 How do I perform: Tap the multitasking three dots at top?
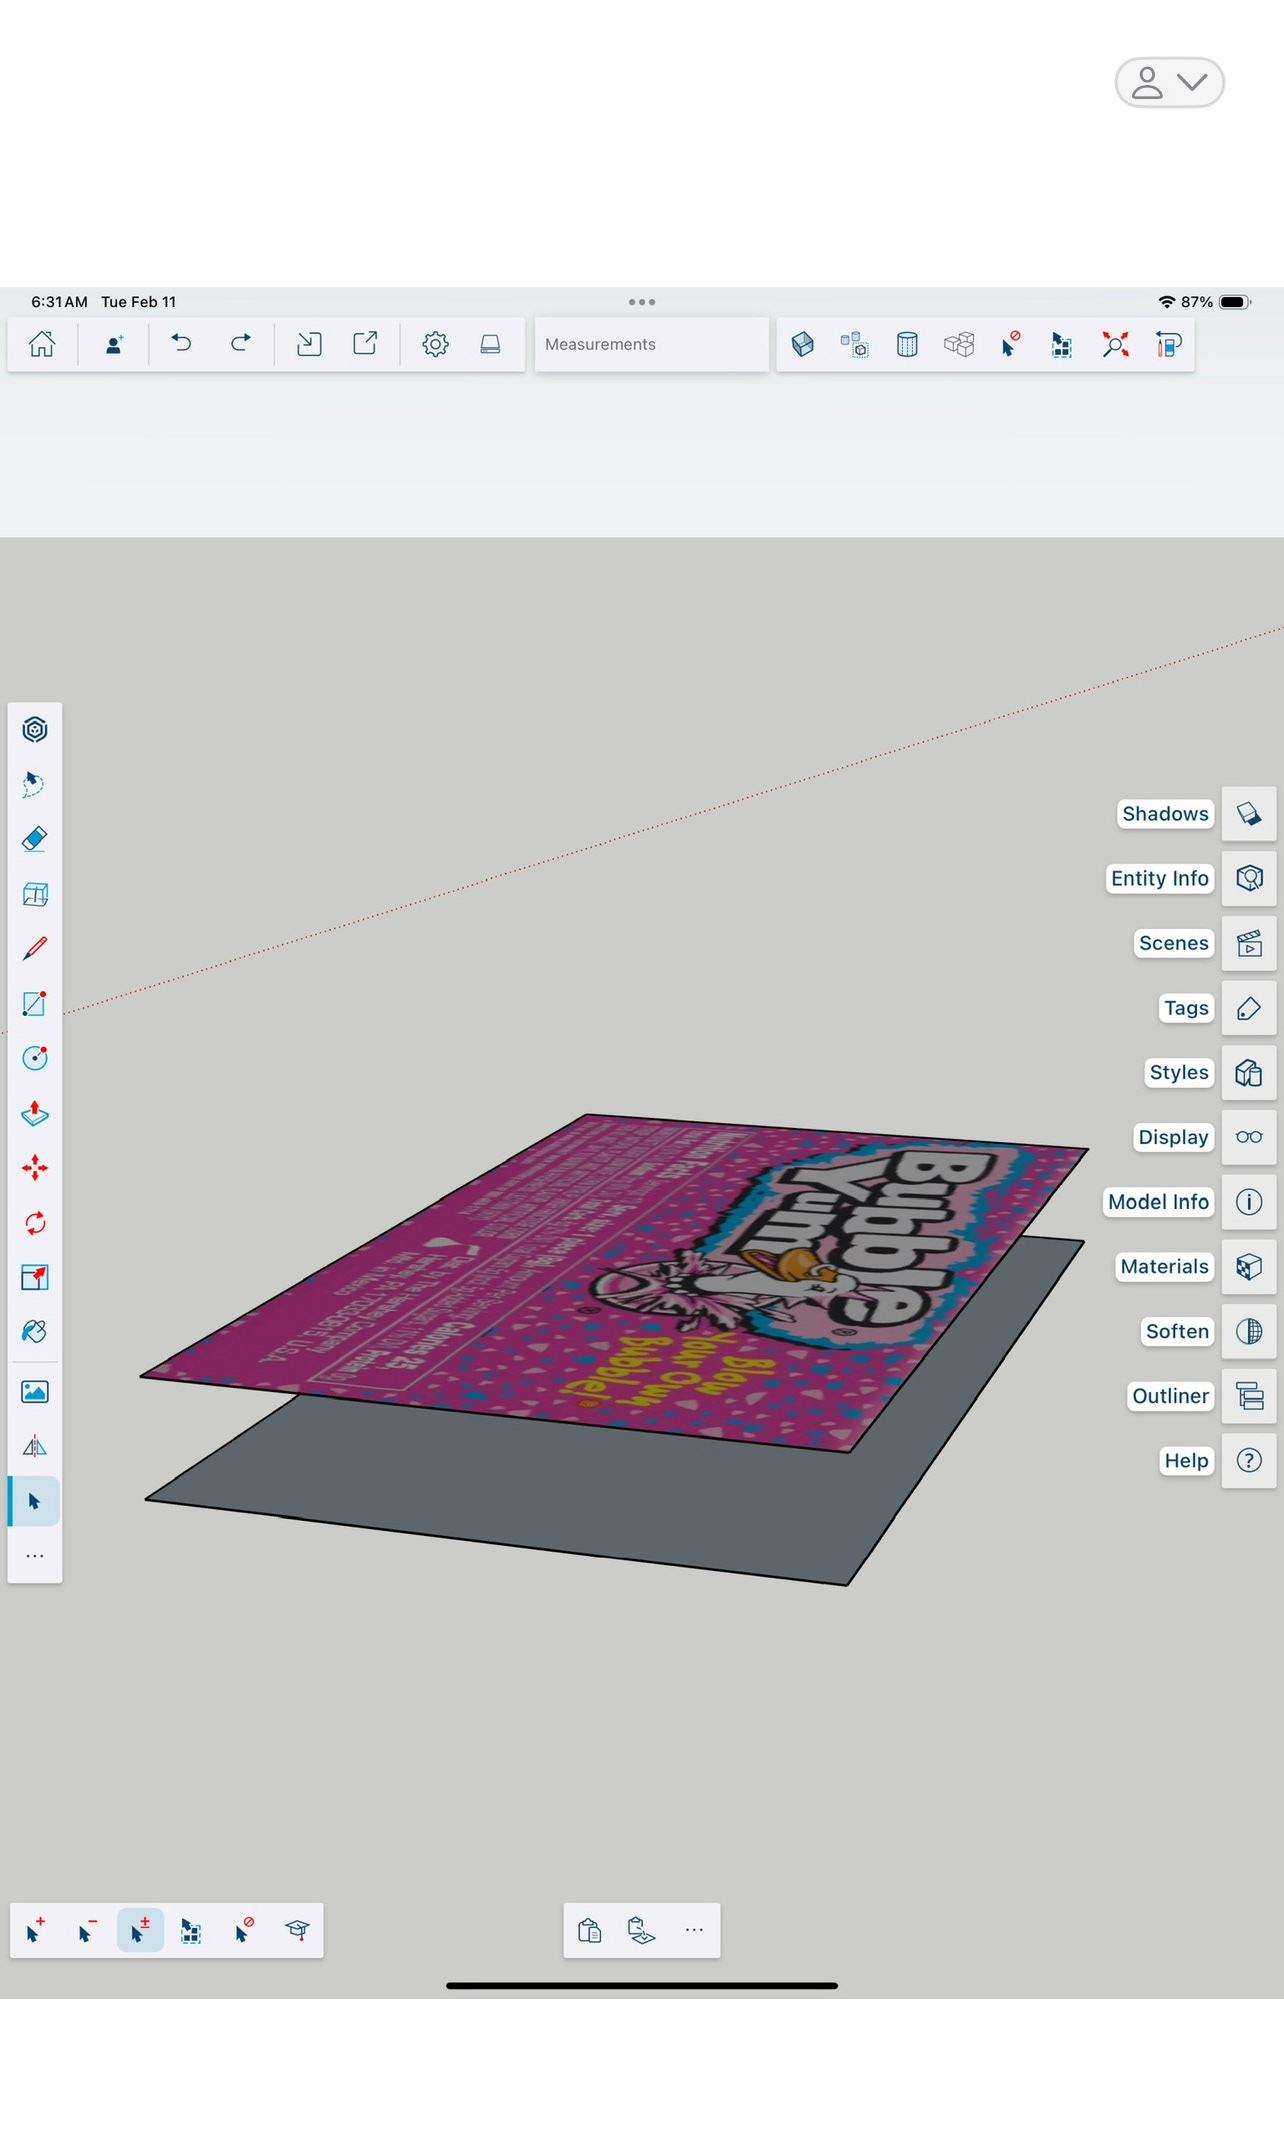[642, 302]
